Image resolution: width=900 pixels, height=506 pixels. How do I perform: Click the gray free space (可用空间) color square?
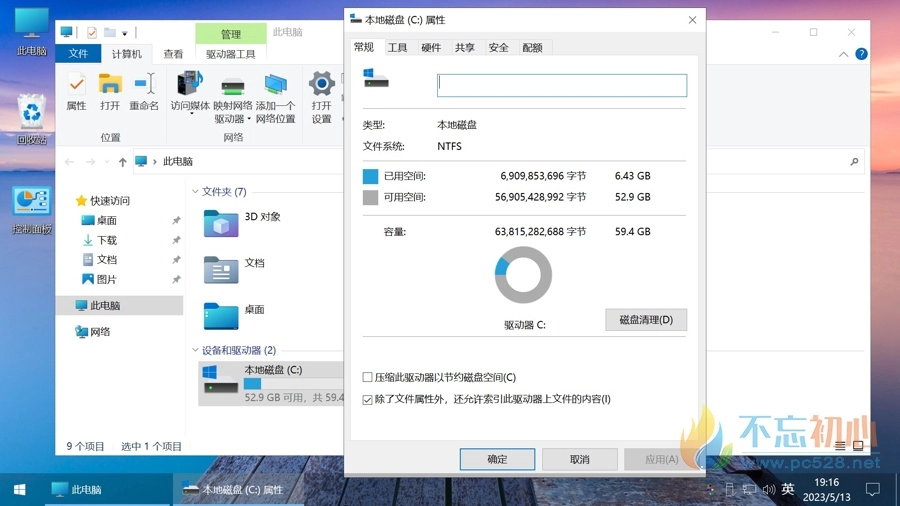point(371,197)
